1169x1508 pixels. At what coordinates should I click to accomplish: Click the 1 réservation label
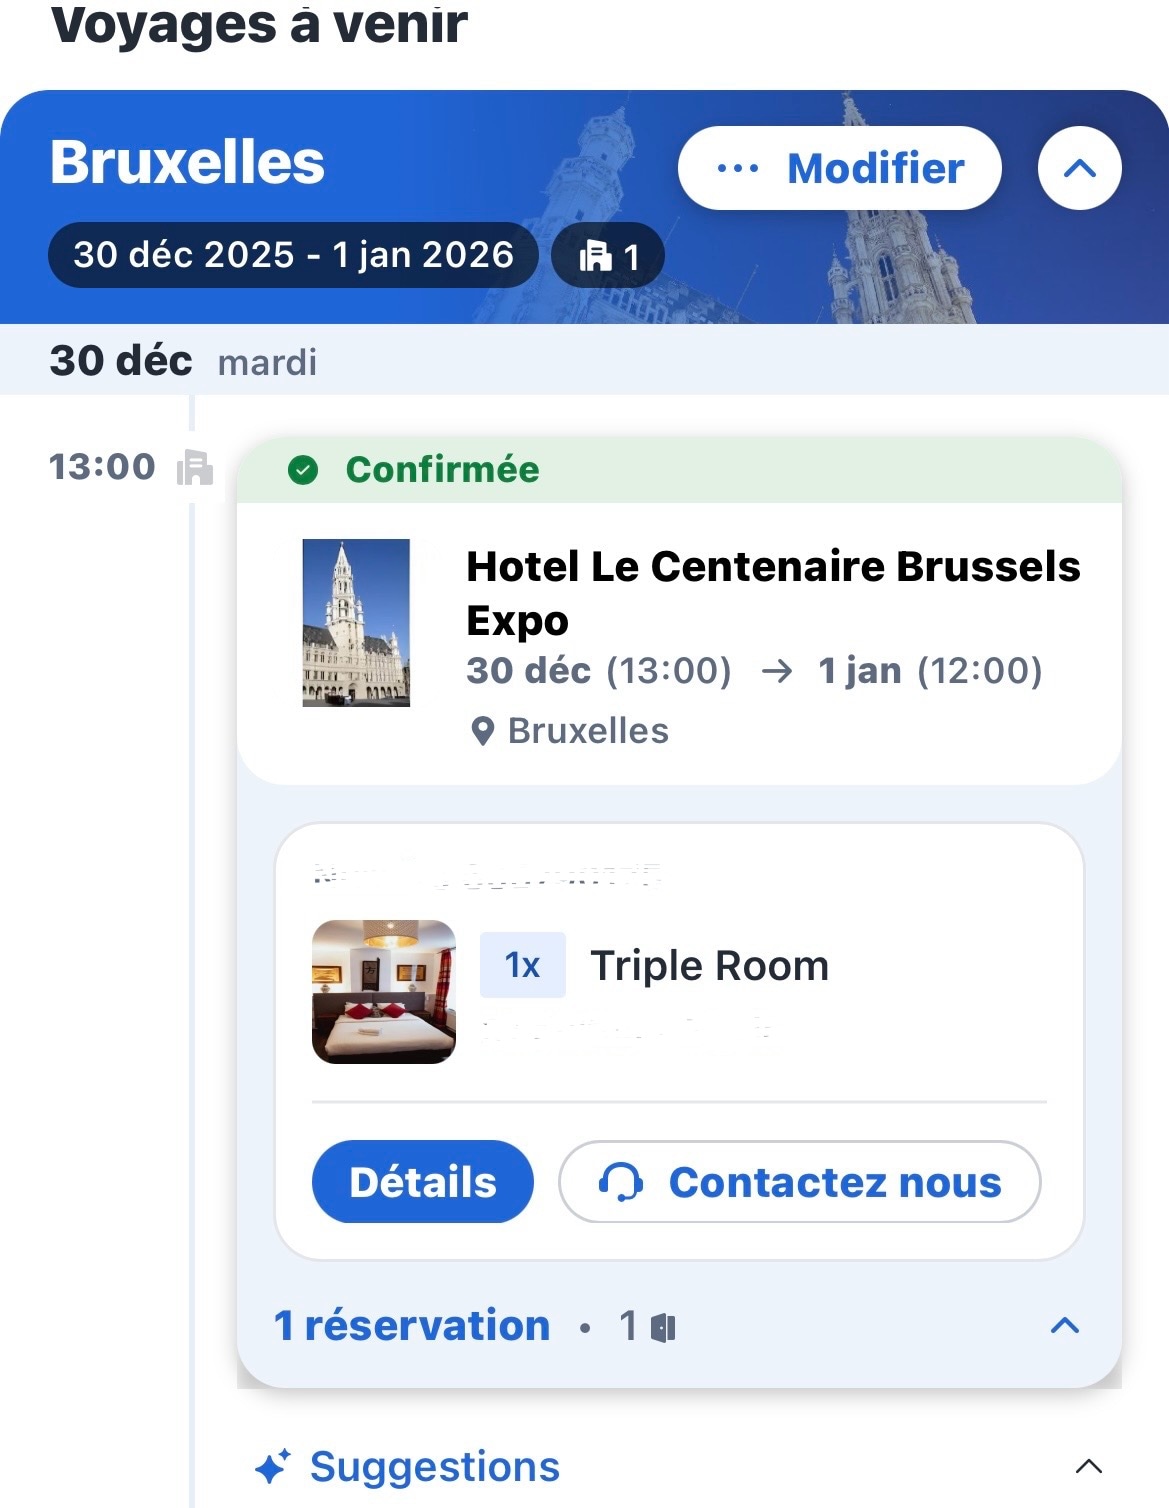[411, 1326]
